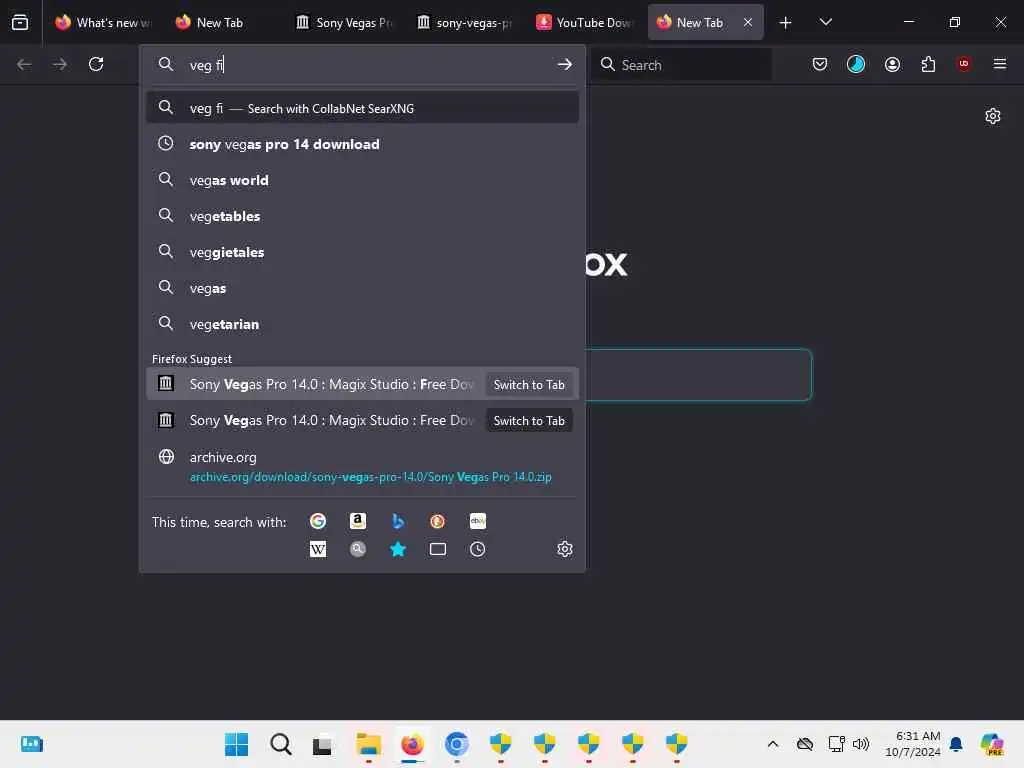Open Windows taskbar Search
This screenshot has height=768, width=1024.
[281, 744]
